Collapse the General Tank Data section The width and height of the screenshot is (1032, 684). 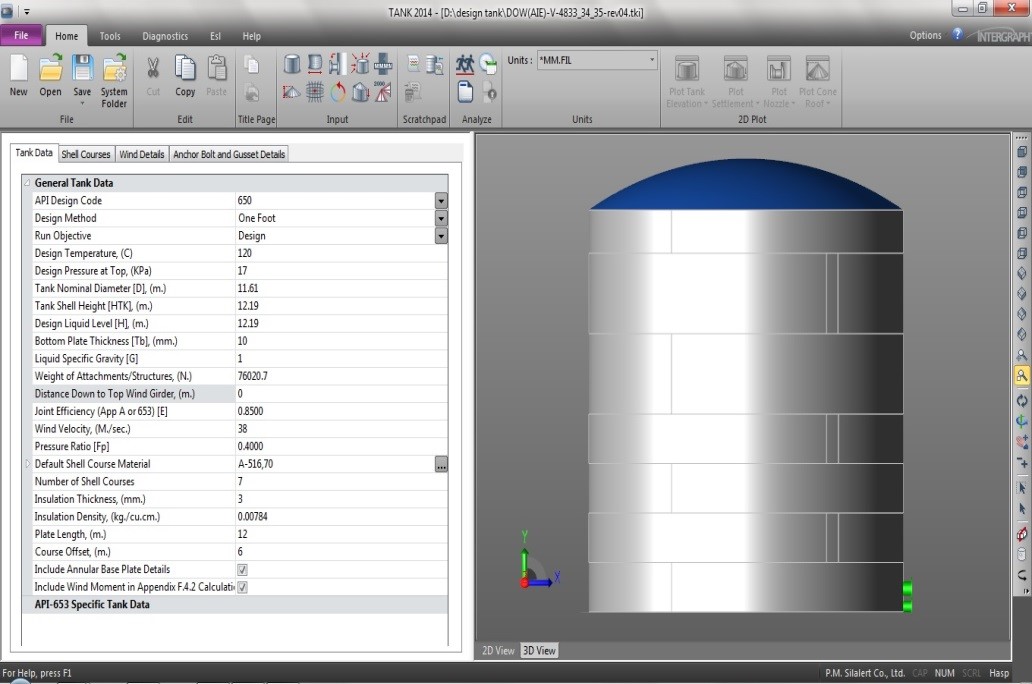[x=27, y=183]
